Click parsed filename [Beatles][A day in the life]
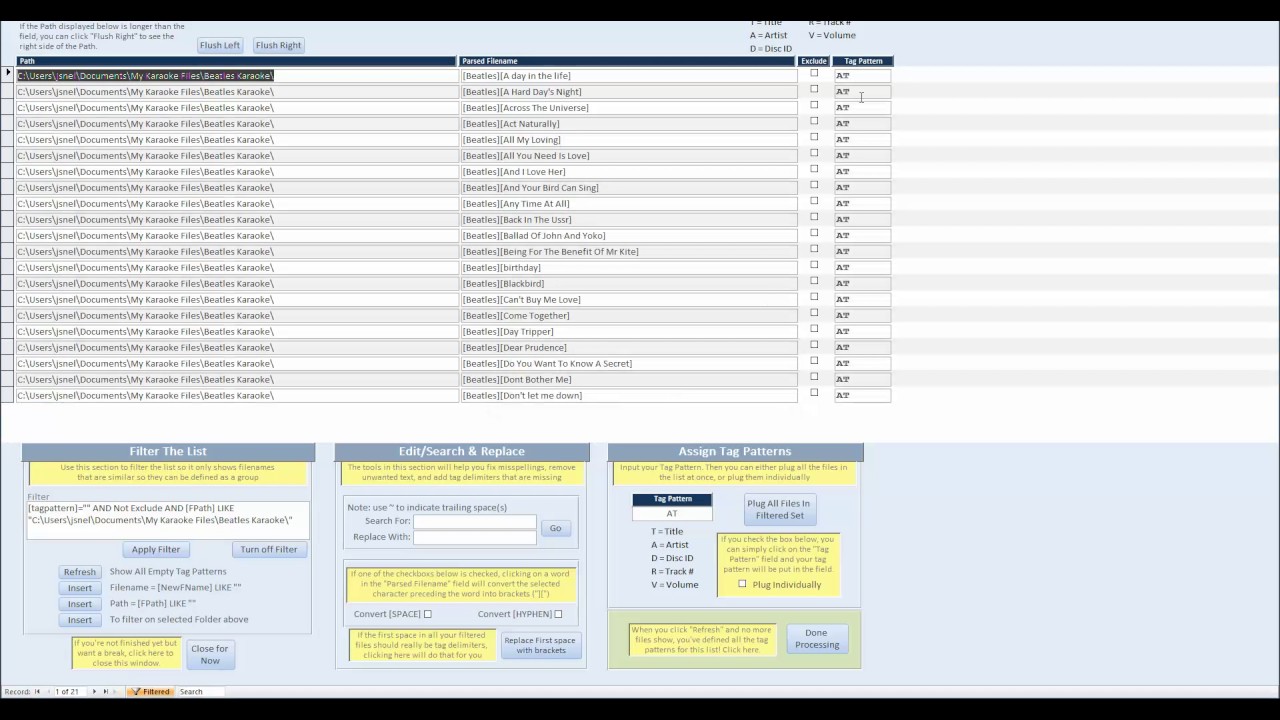This screenshot has height=720, width=1280. (x=628, y=75)
